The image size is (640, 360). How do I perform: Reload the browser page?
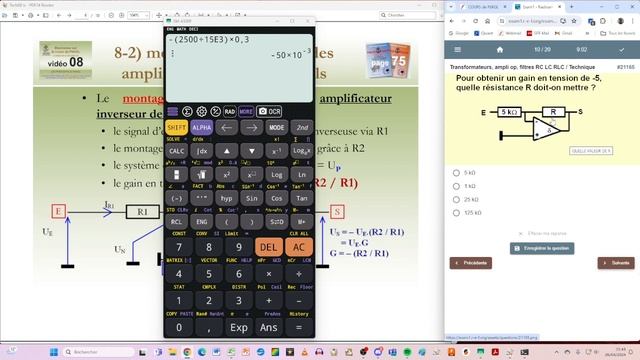pos(476,21)
